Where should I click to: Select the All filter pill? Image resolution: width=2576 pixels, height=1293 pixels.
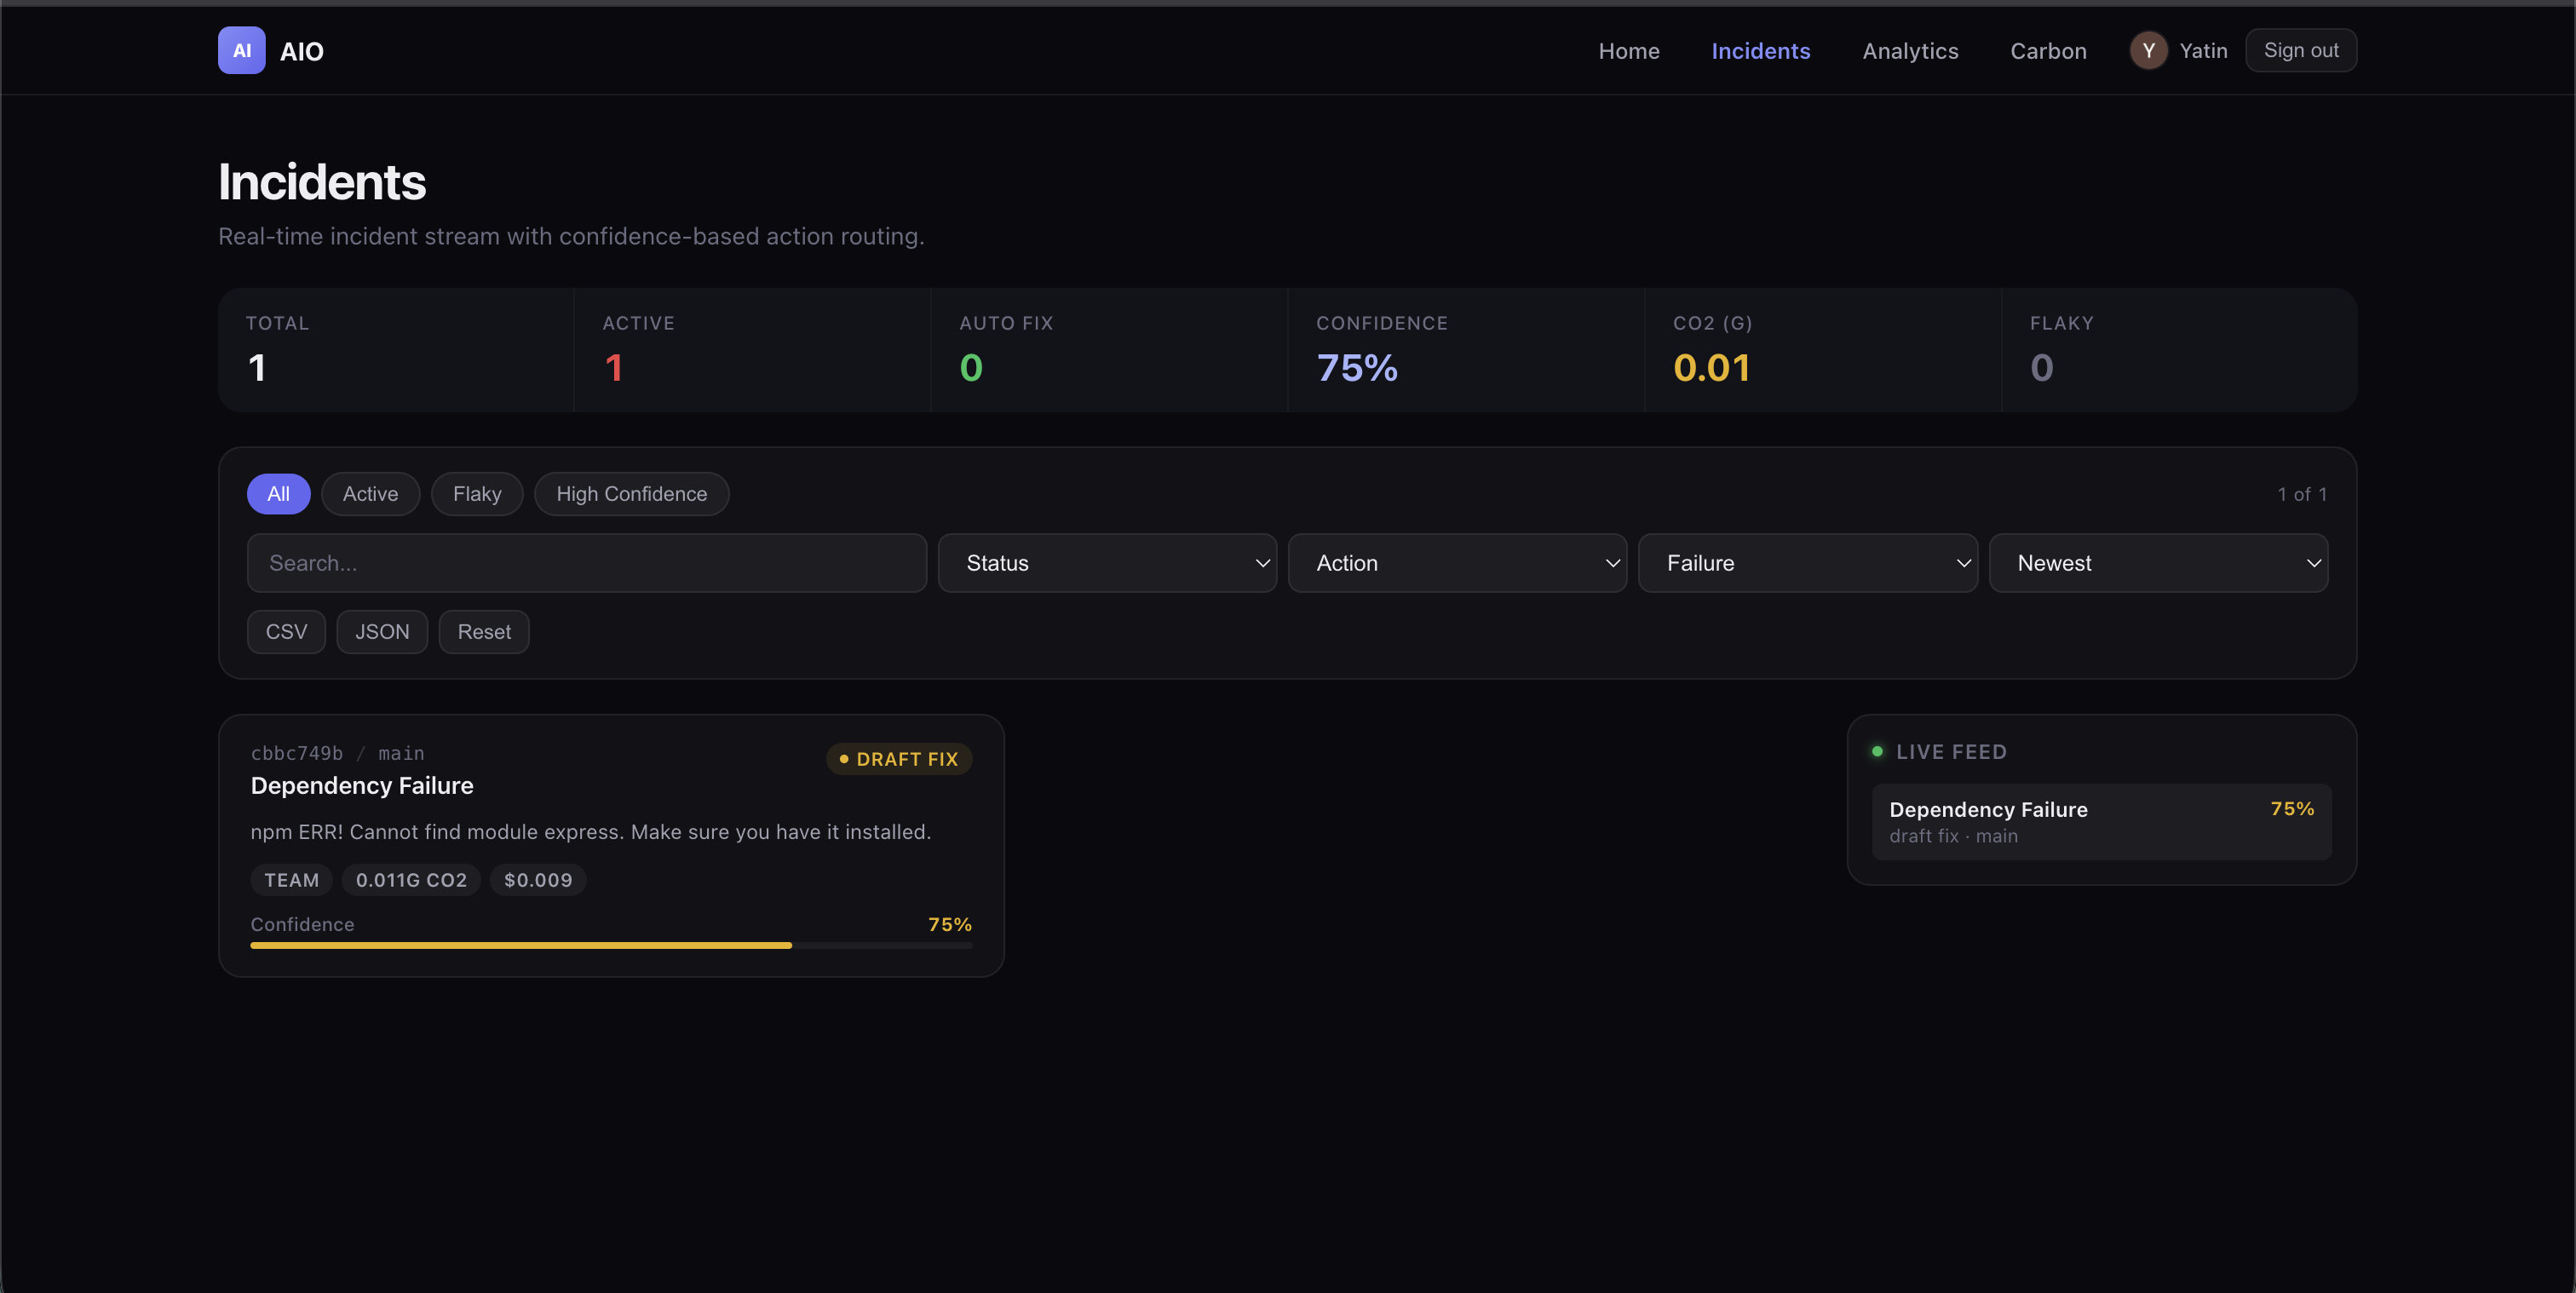(x=278, y=494)
